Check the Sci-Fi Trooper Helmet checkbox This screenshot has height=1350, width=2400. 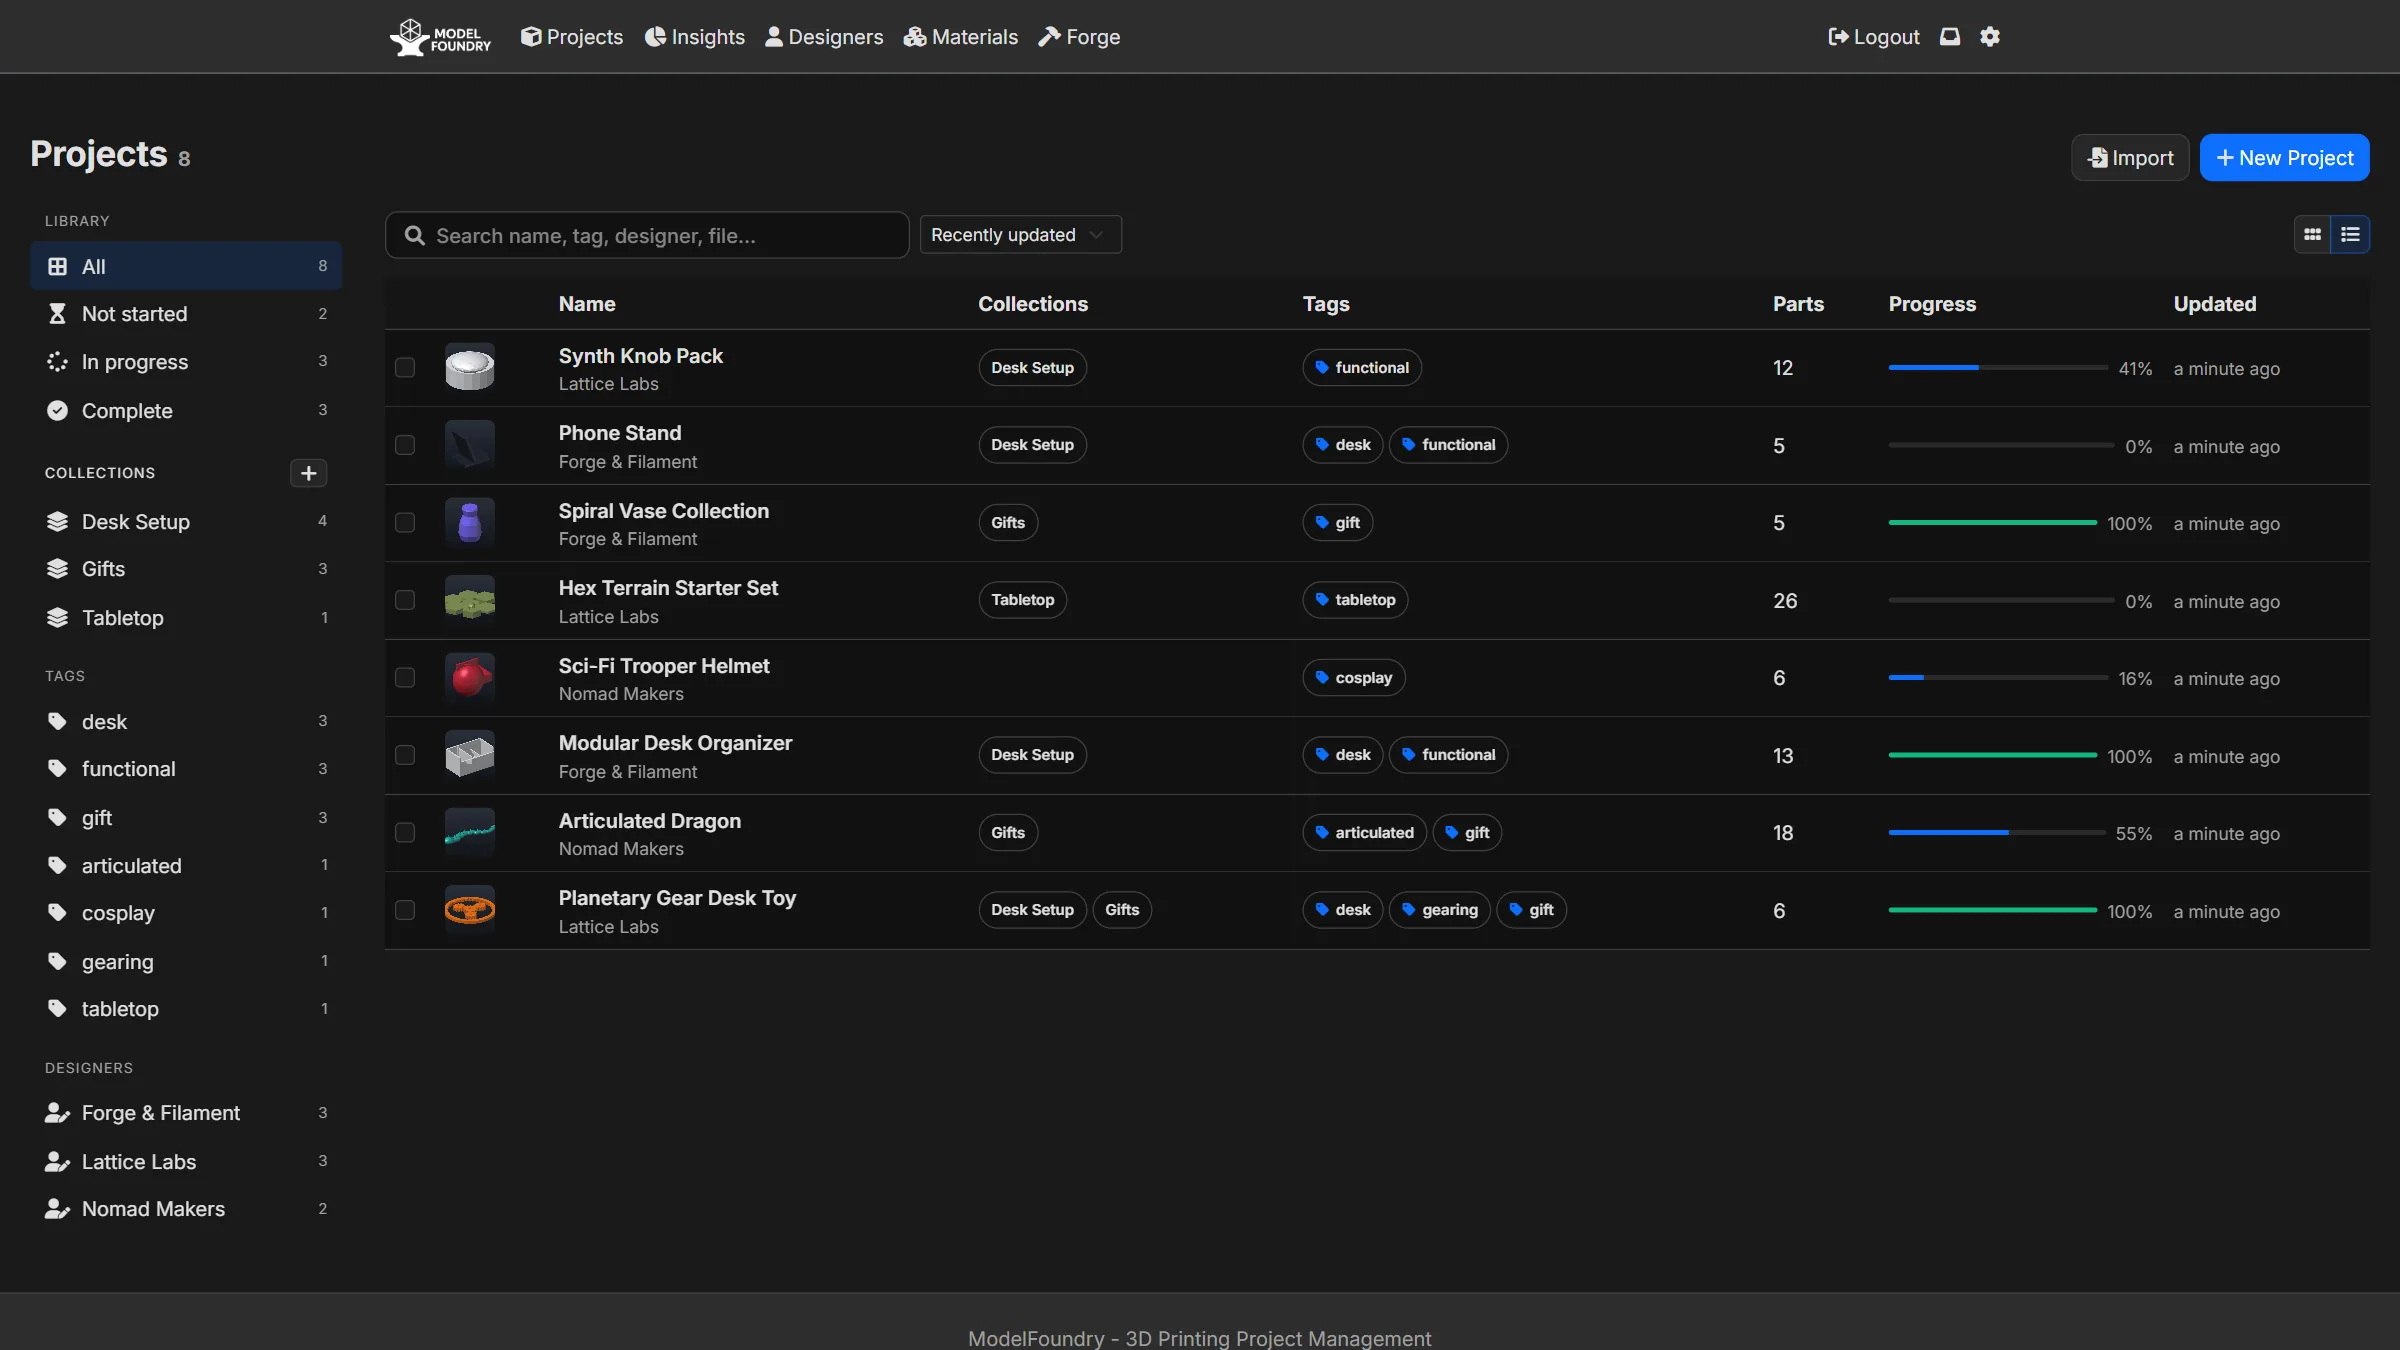pos(405,678)
